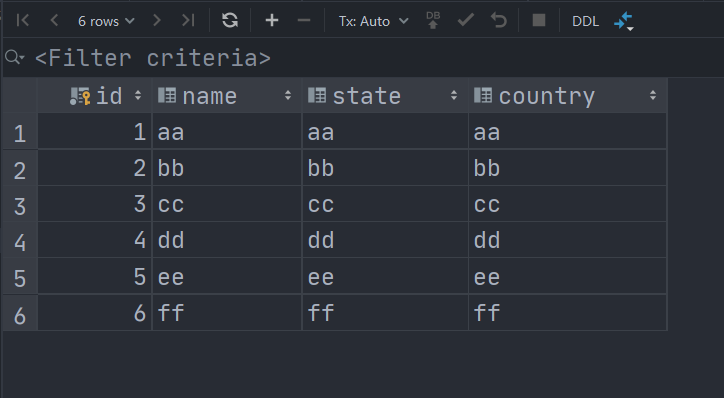Image resolution: width=724 pixels, height=398 pixels.
Task: Select the state cell 'ee'
Action: click(385, 276)
